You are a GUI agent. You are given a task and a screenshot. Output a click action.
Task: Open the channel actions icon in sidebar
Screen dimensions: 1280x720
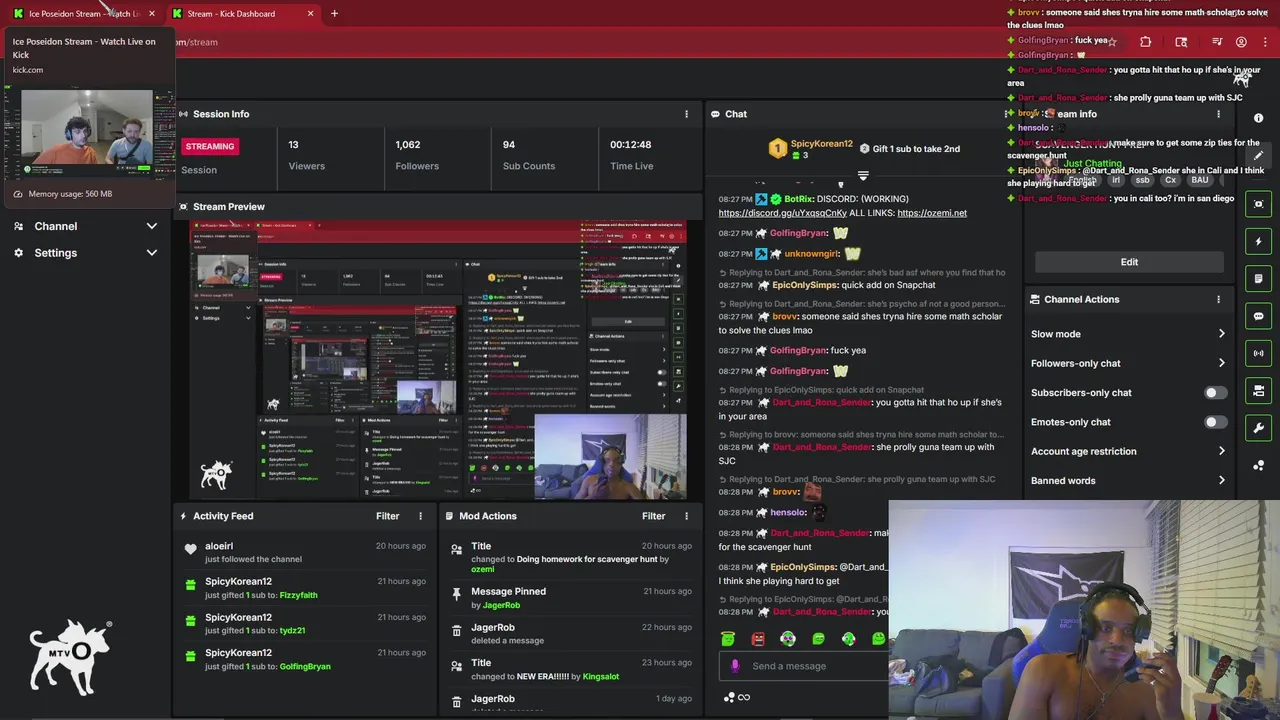(1258, 391)
